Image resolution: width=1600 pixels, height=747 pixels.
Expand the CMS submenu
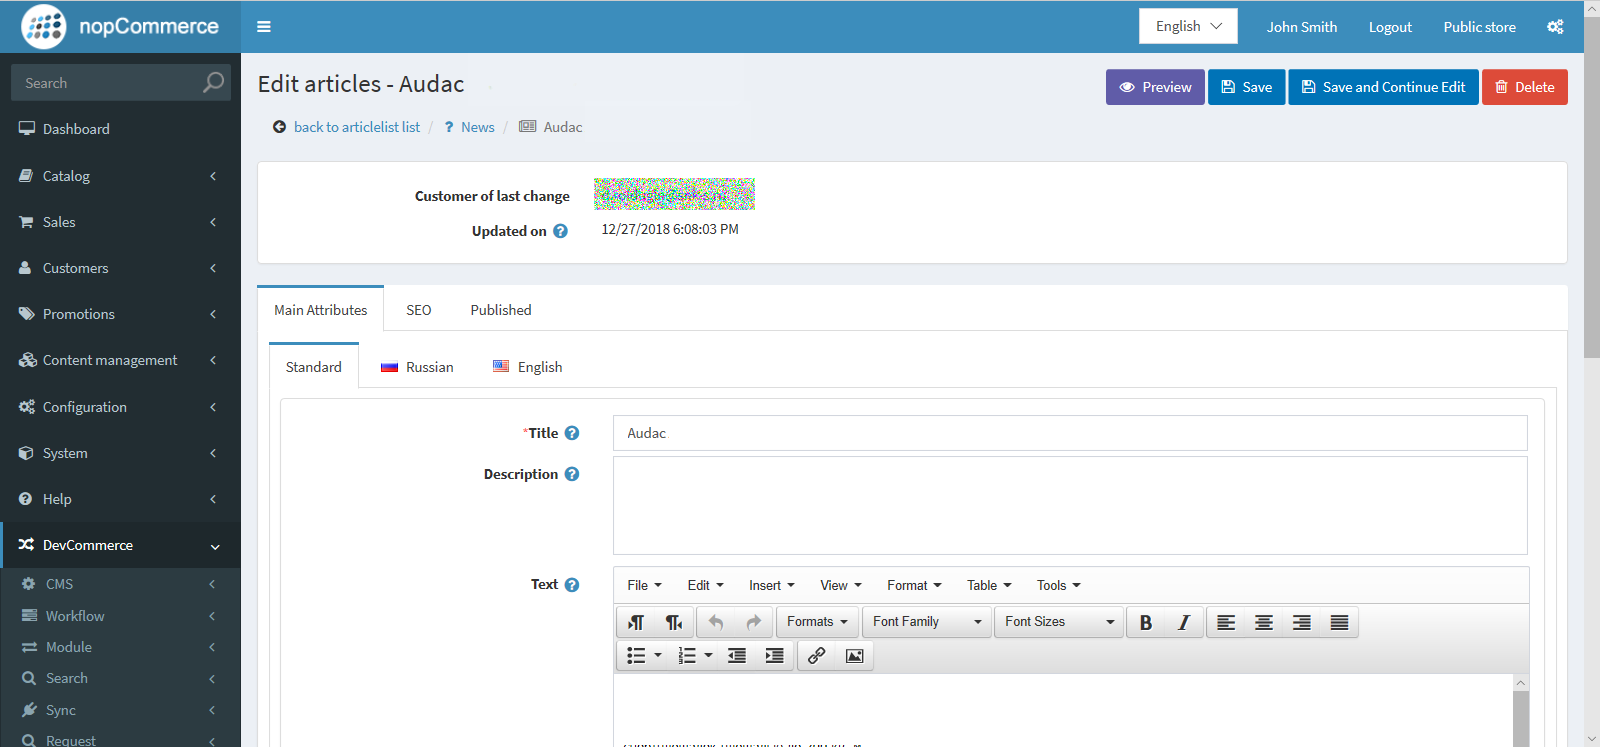[x=120, y=584]
